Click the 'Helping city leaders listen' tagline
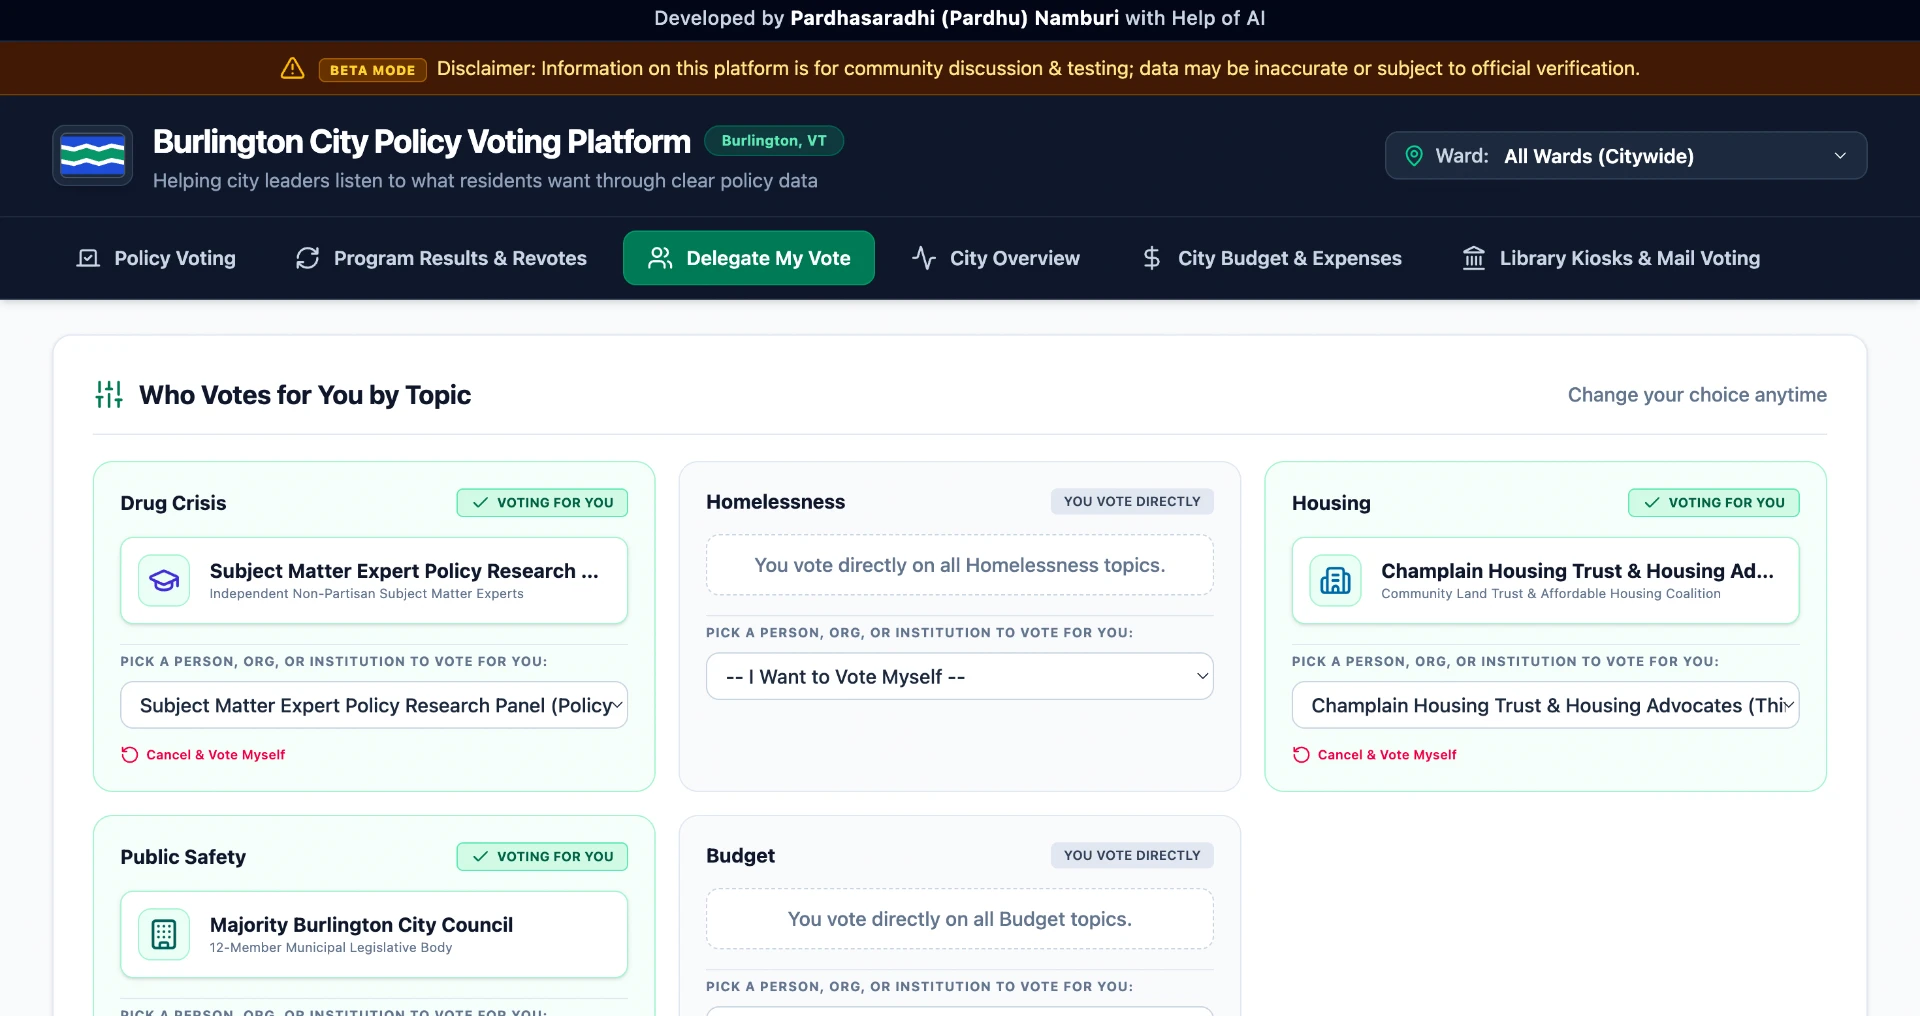Screen dimensions: 1920x1016 coord(485,181)
